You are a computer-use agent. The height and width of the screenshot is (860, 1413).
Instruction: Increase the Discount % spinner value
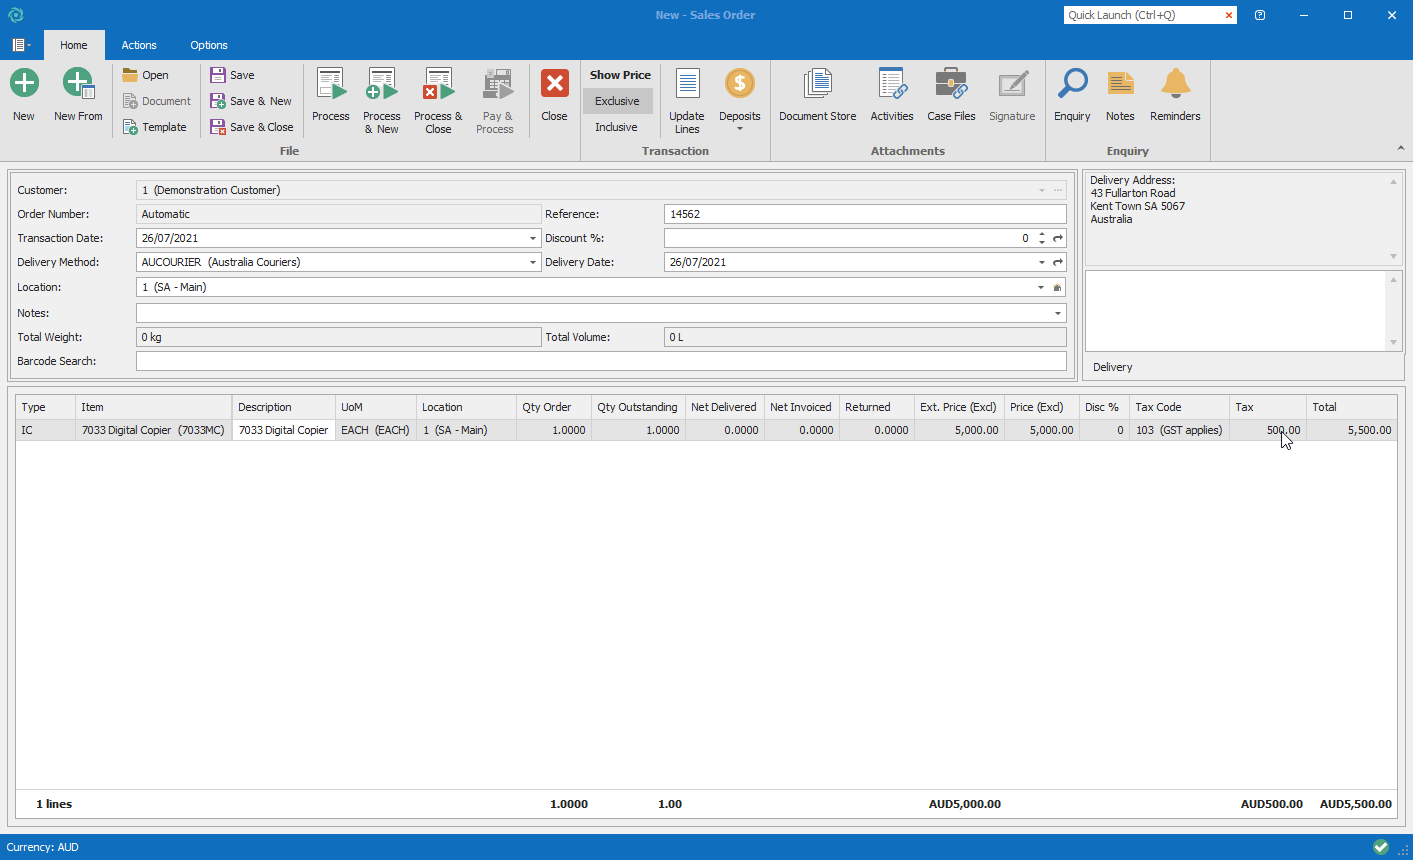[1042, 235]
